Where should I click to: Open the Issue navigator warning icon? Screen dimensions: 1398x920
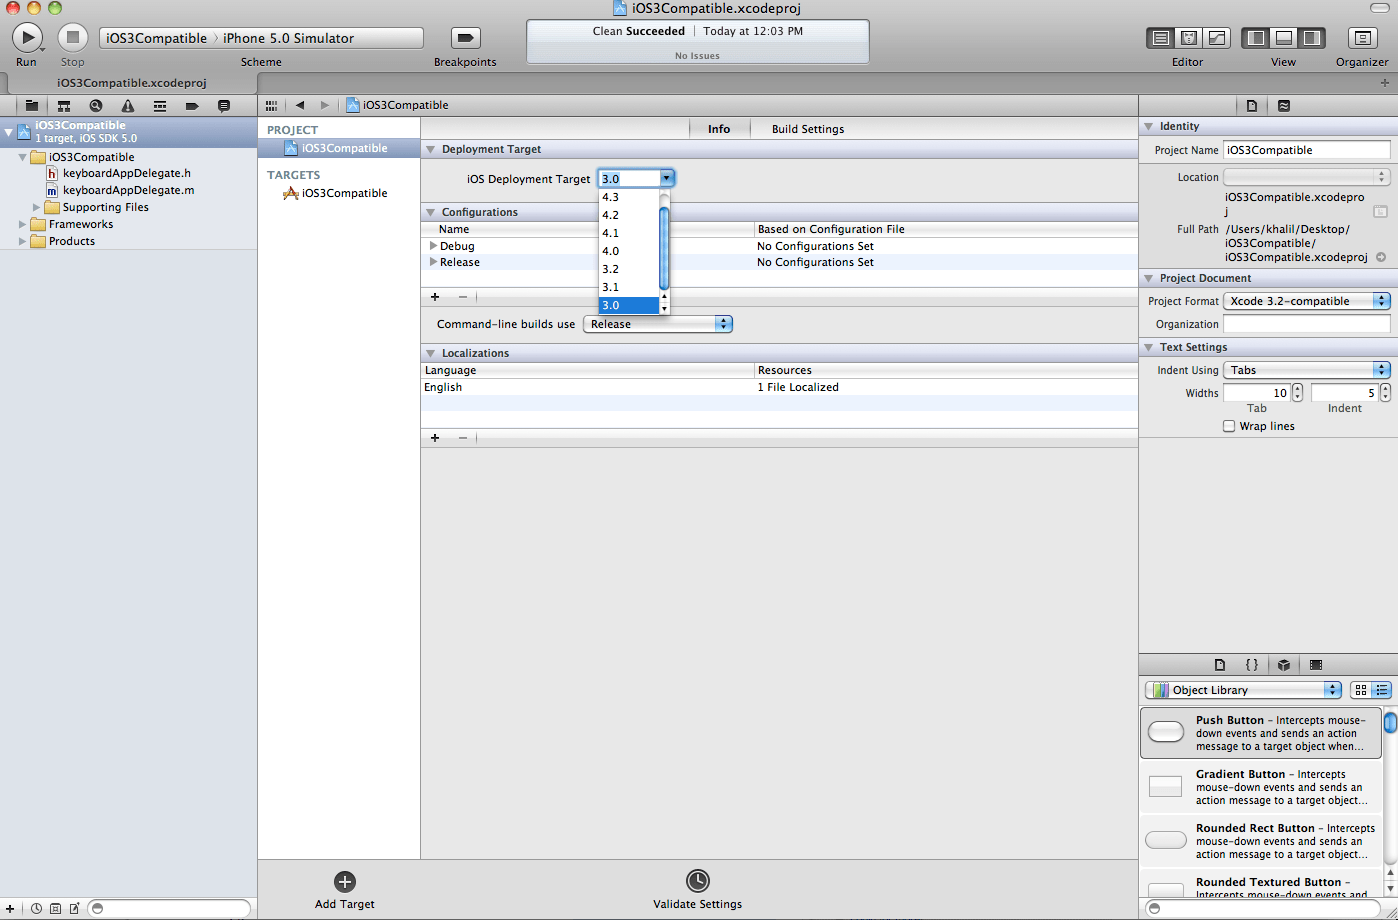[128, 105]
